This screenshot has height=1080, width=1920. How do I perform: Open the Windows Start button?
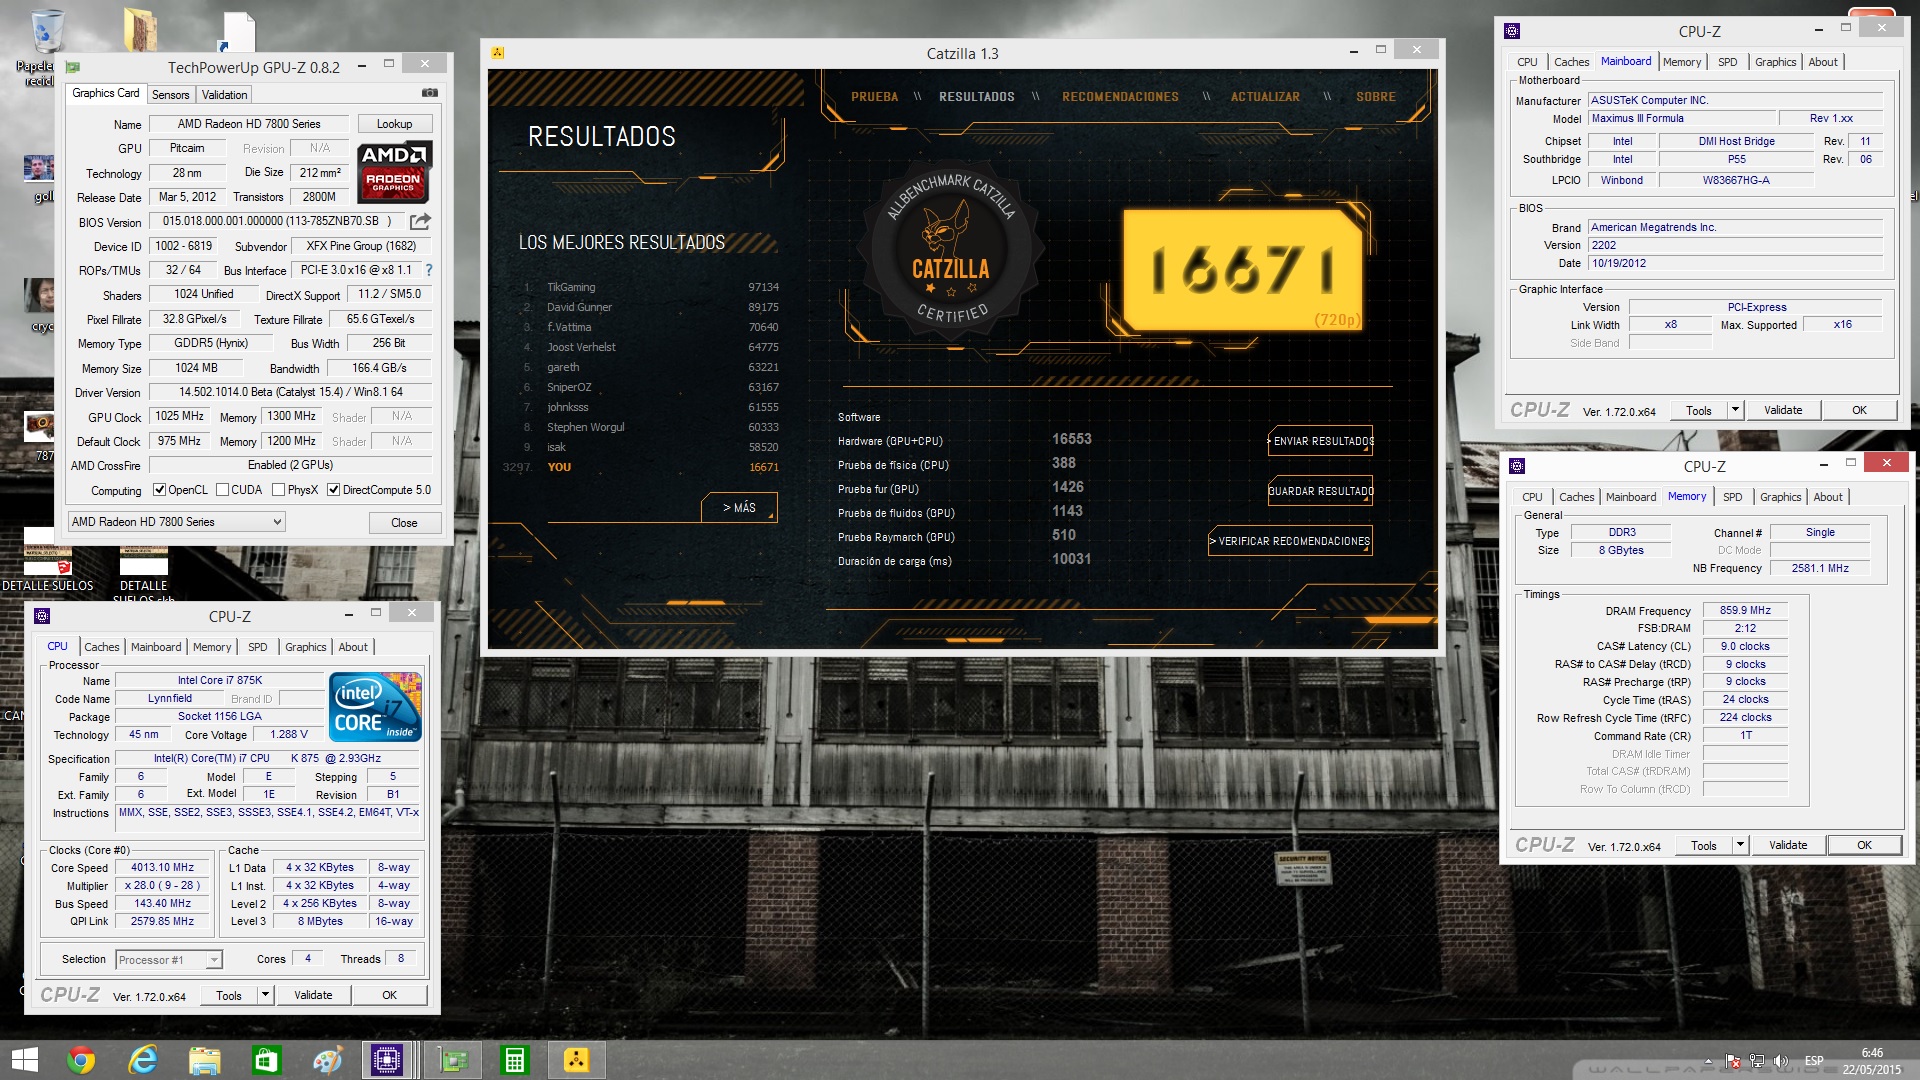point(24,1060)
